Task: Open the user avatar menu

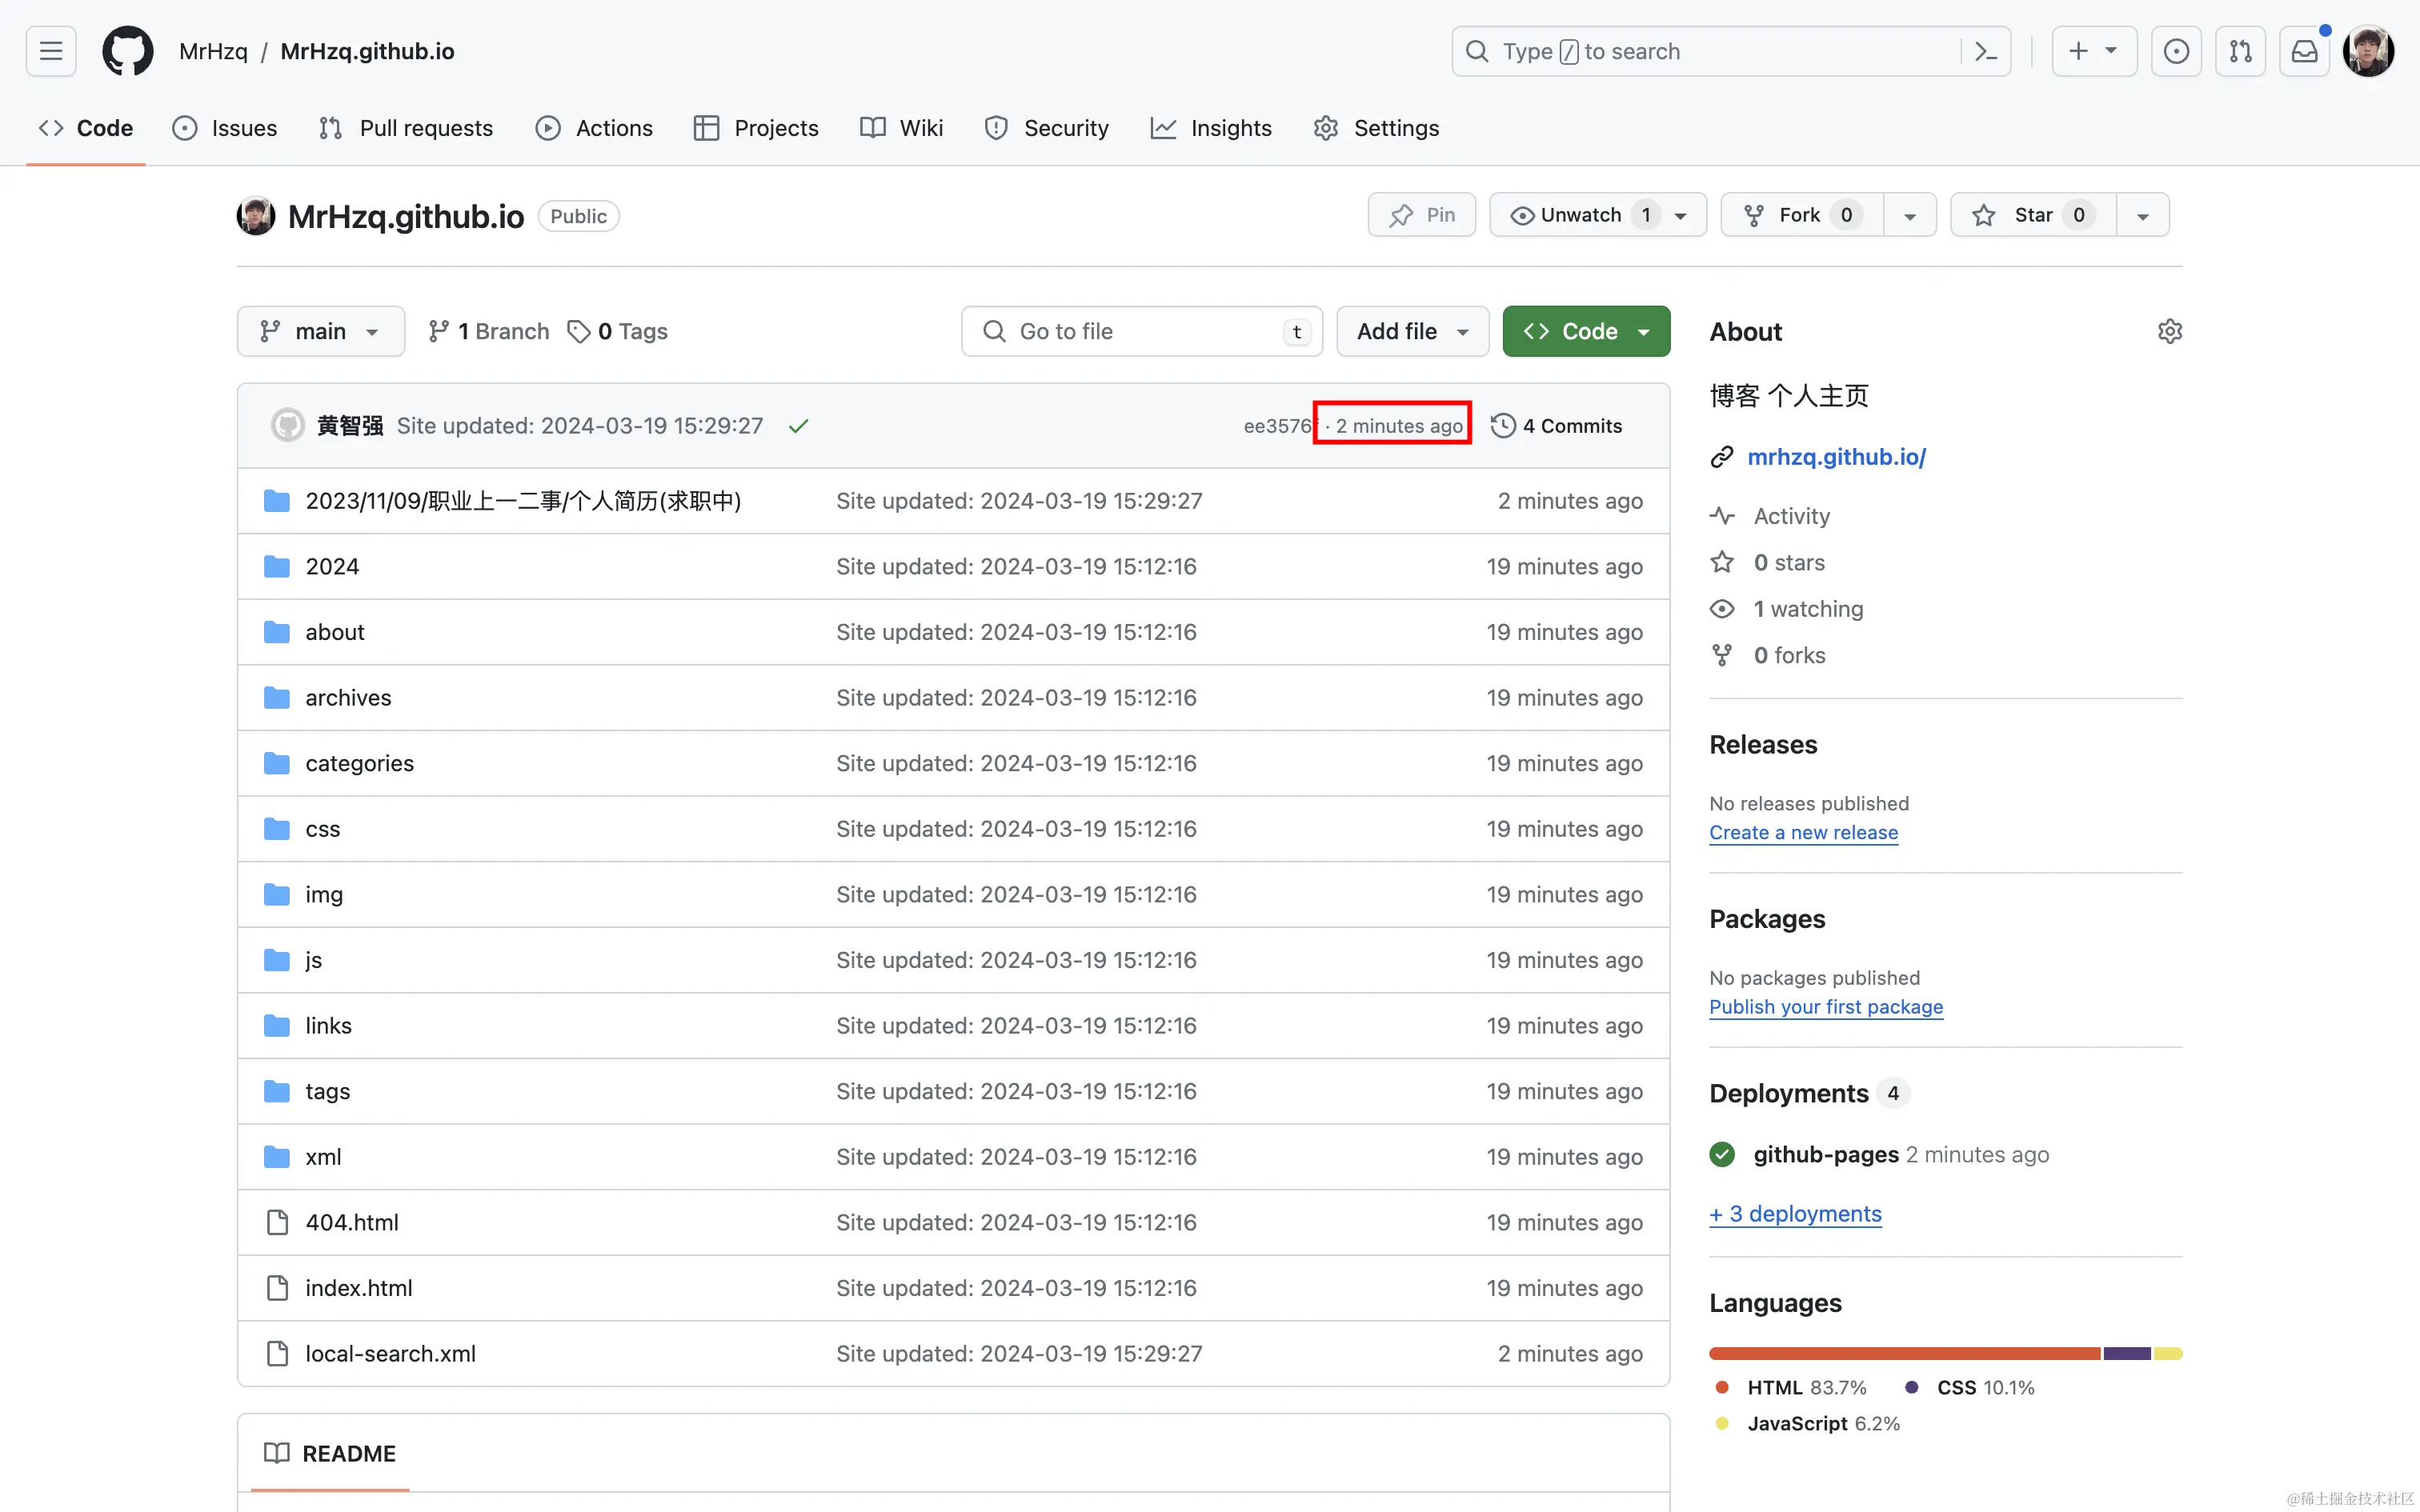Action: (2368, 51)
